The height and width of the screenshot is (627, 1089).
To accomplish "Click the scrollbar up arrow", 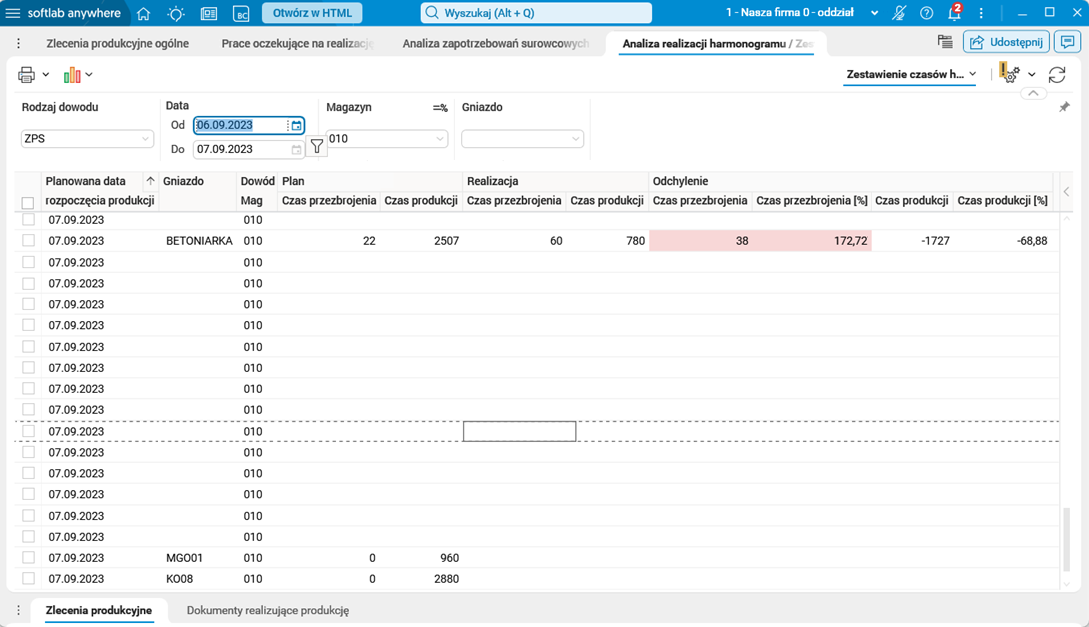I will [1067, 219].
